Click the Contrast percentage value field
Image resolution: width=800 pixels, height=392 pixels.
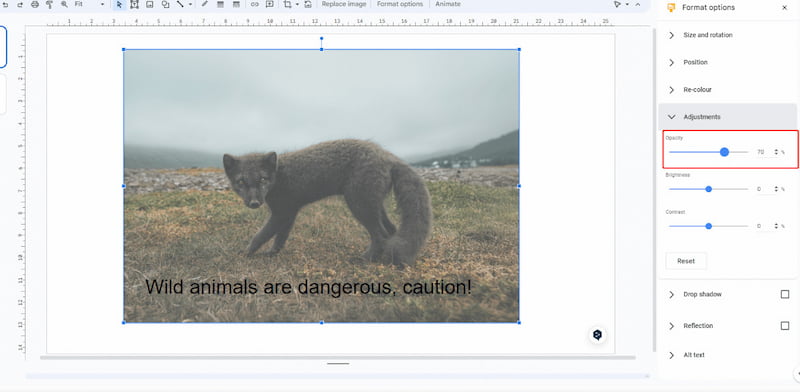pyautogui.click(x=762, y=226)
